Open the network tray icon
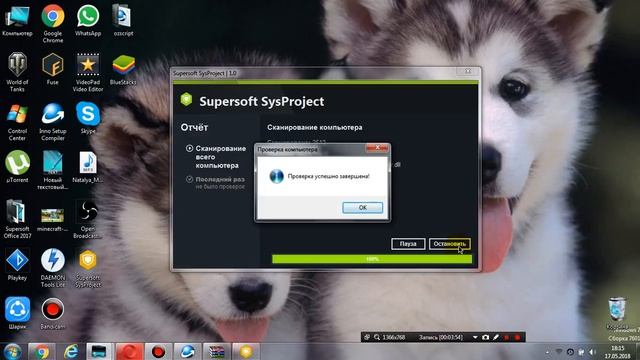The width and height of the screenshot is (640, 360). click(559, 352)
